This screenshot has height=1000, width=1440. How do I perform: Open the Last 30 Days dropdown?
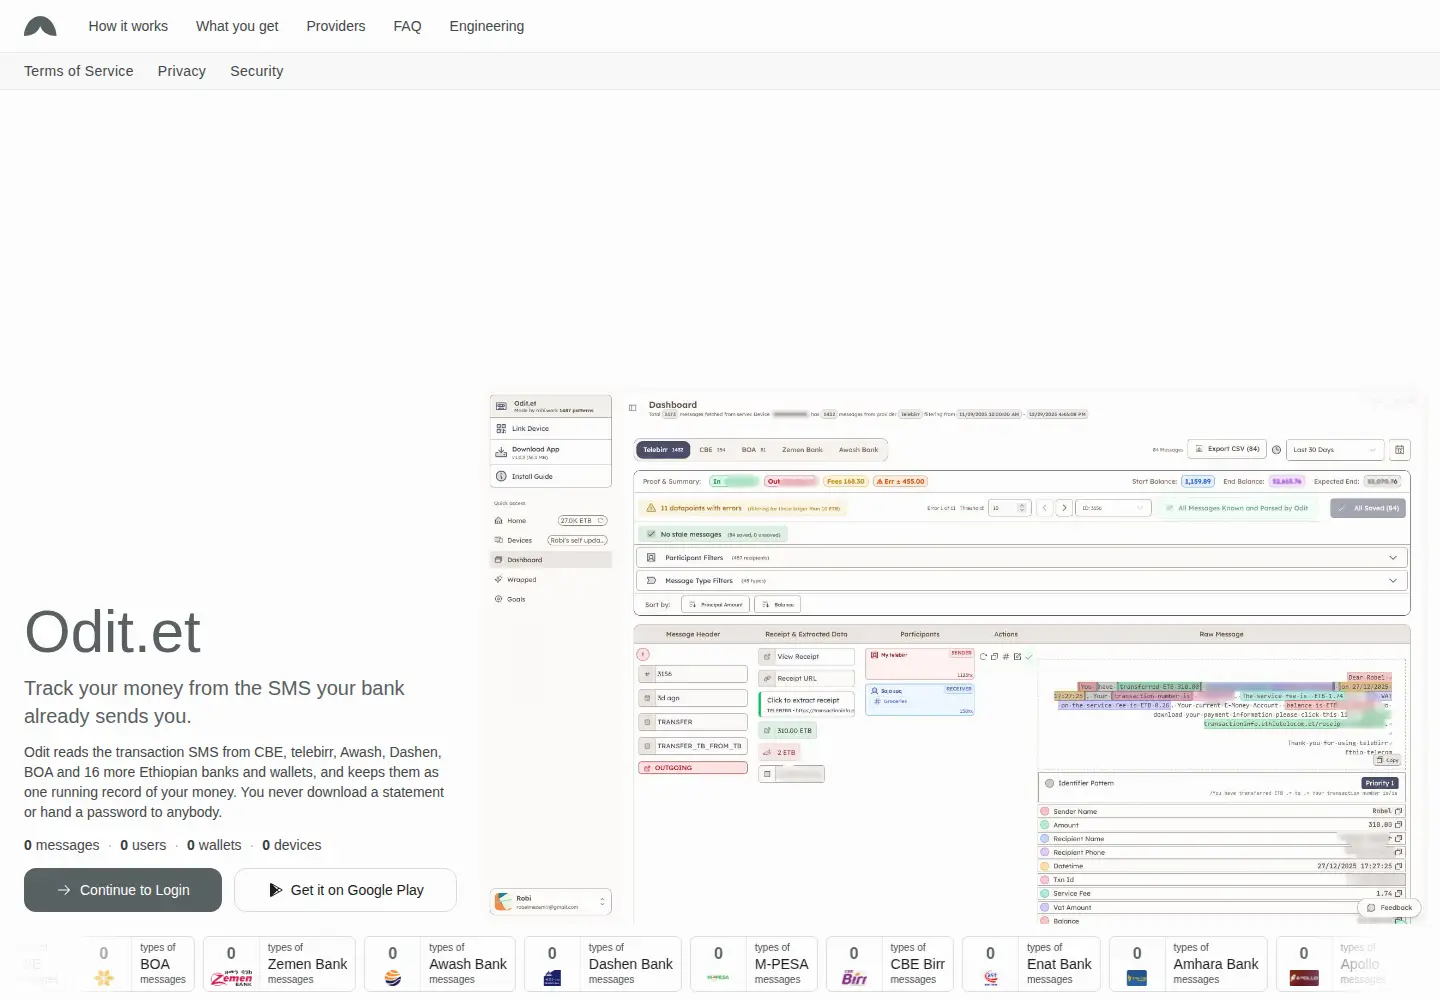click(1335, 450)
